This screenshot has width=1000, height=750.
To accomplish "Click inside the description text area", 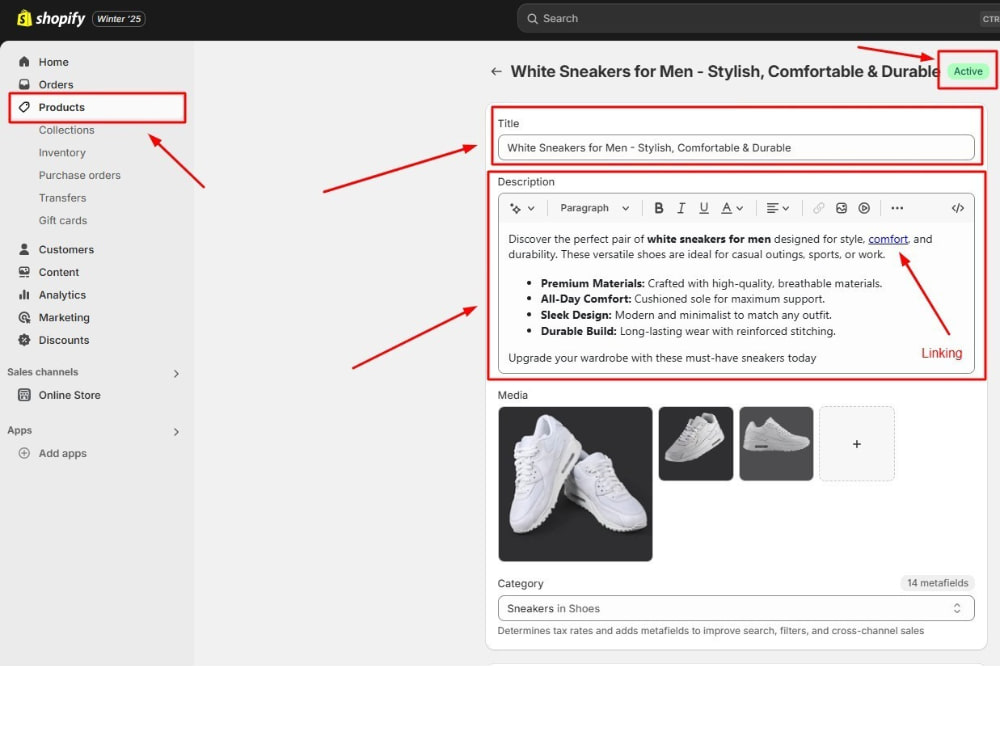I will click(x=736, y=298).
